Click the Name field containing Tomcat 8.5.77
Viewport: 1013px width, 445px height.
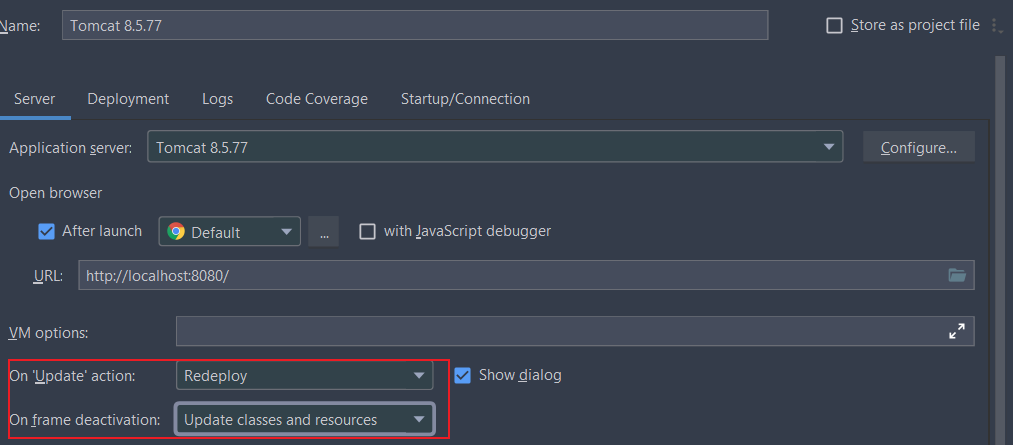(x=415, y=25)
